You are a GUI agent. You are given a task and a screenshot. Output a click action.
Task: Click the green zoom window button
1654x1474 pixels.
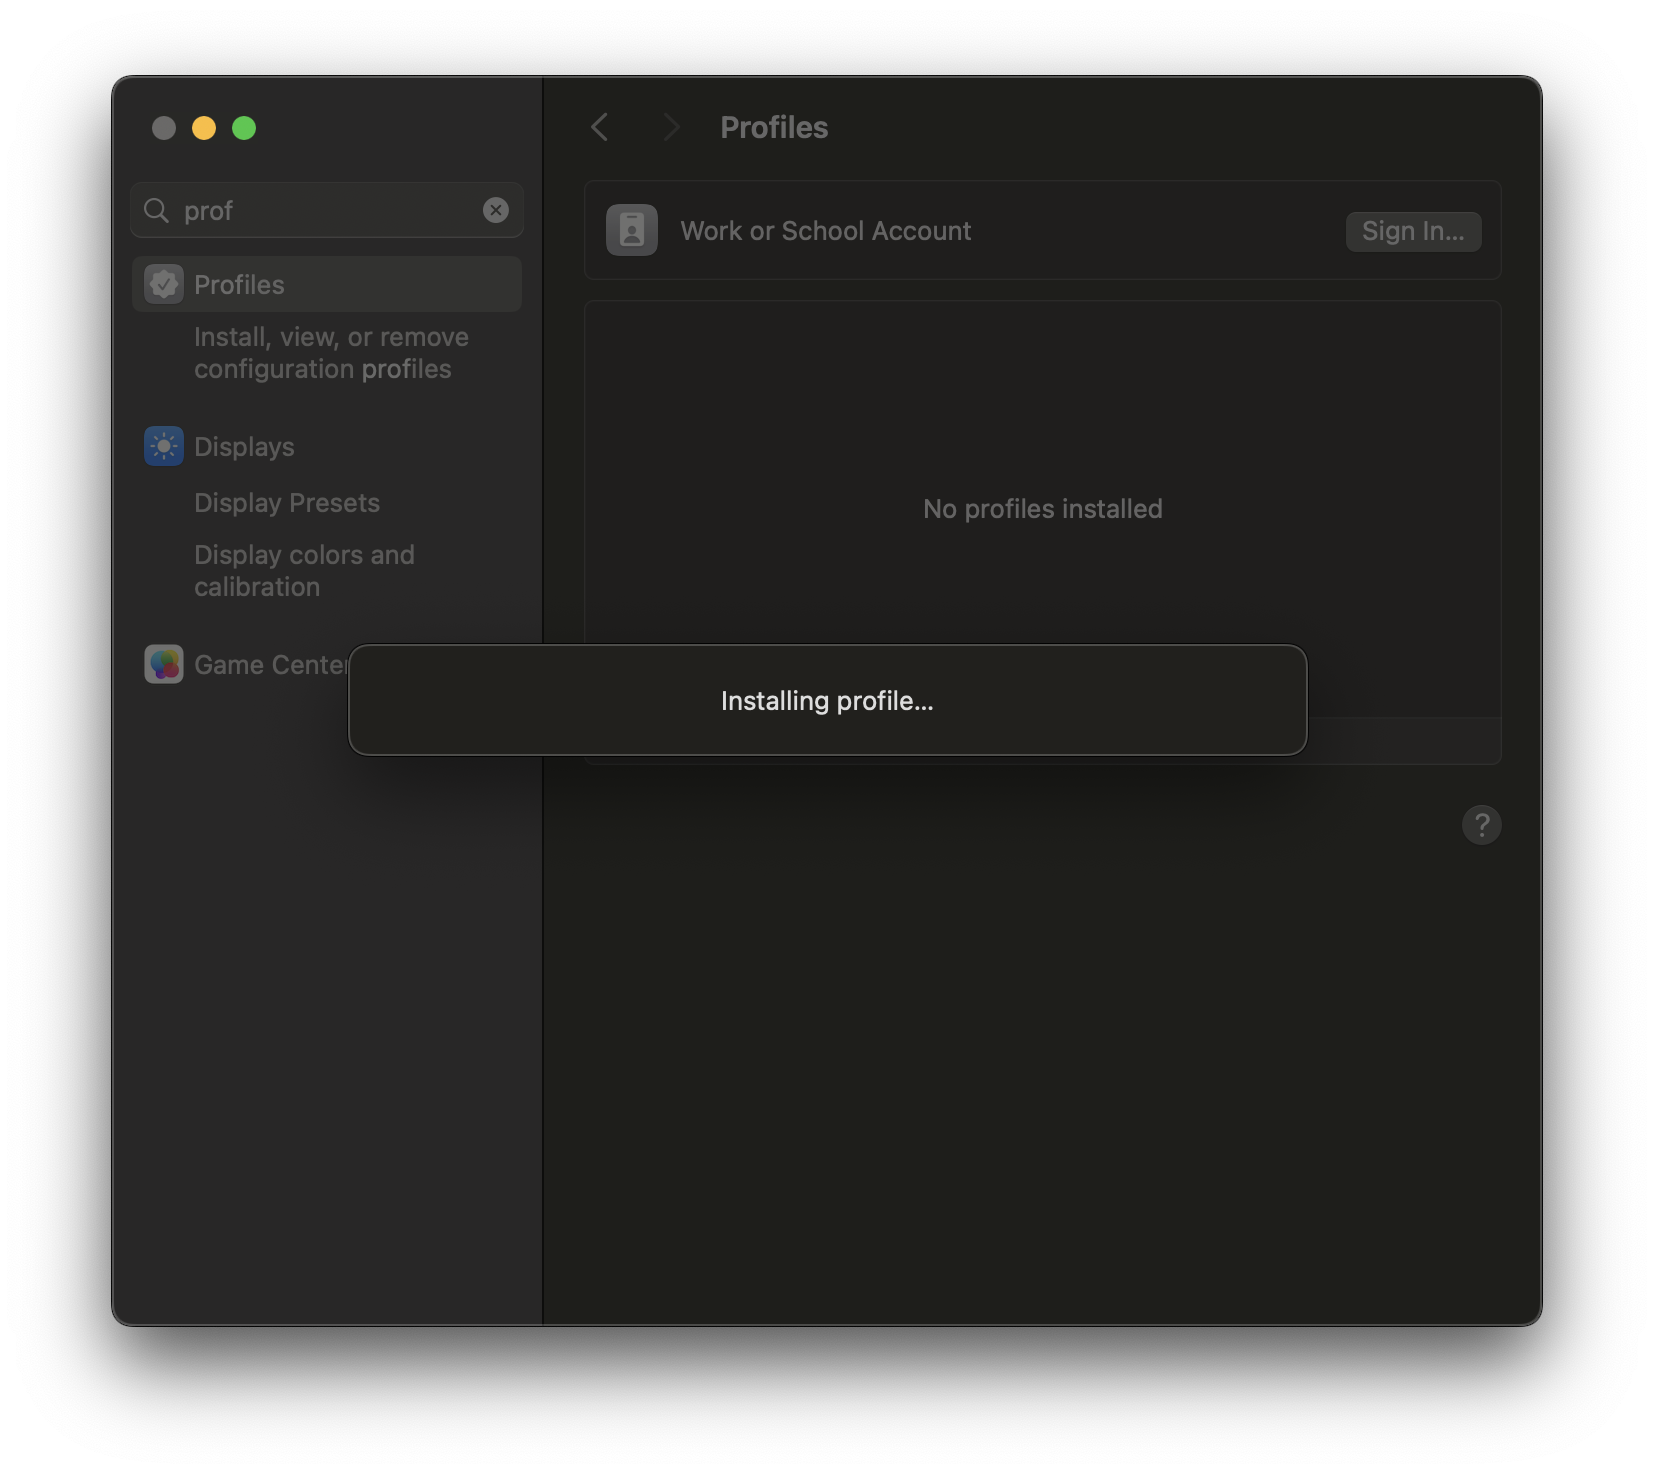point(244,128)
